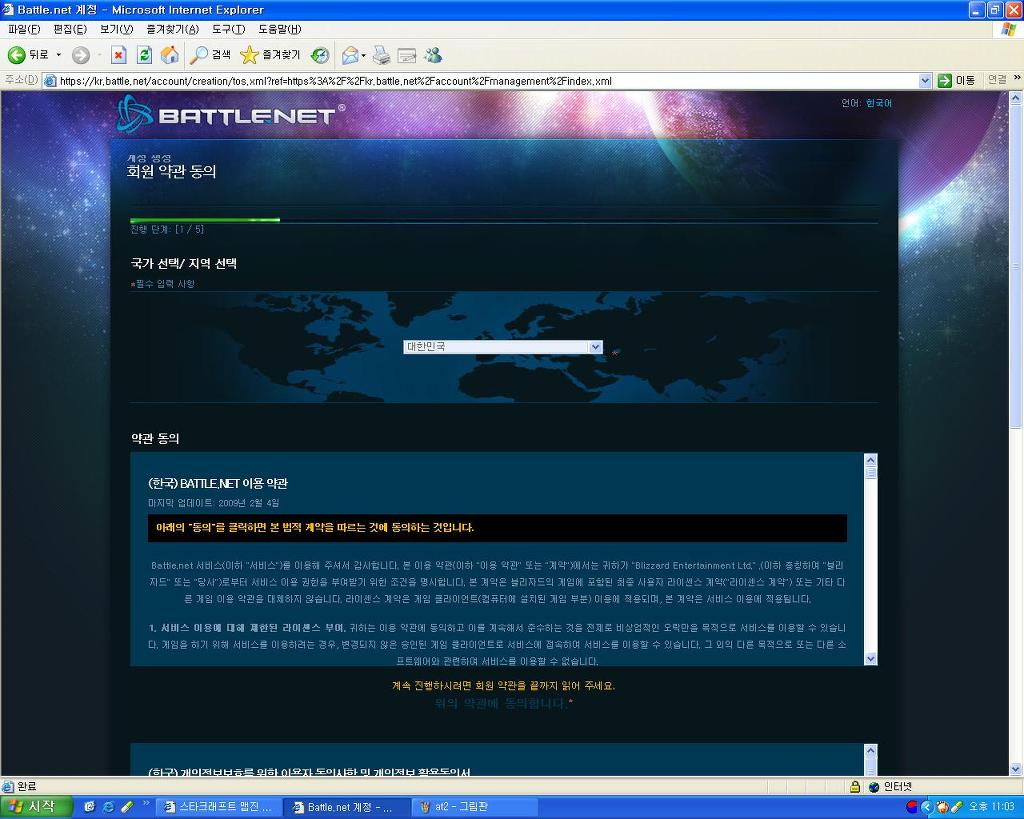Viewport: 1024px width, 819px height.
Task: Click the grey Forward arrow button
Action: click(x=80, y=55)
